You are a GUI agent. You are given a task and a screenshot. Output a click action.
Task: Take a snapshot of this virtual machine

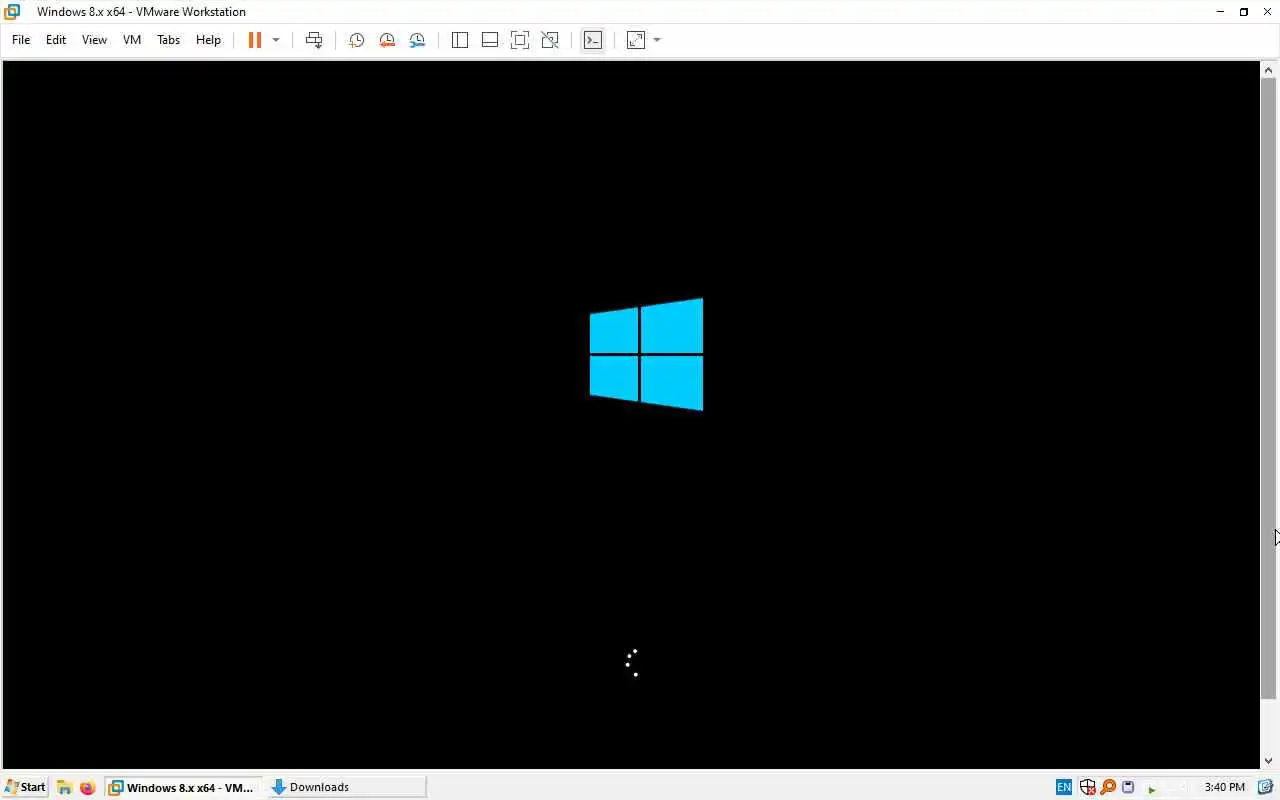[x=356, y=40]
